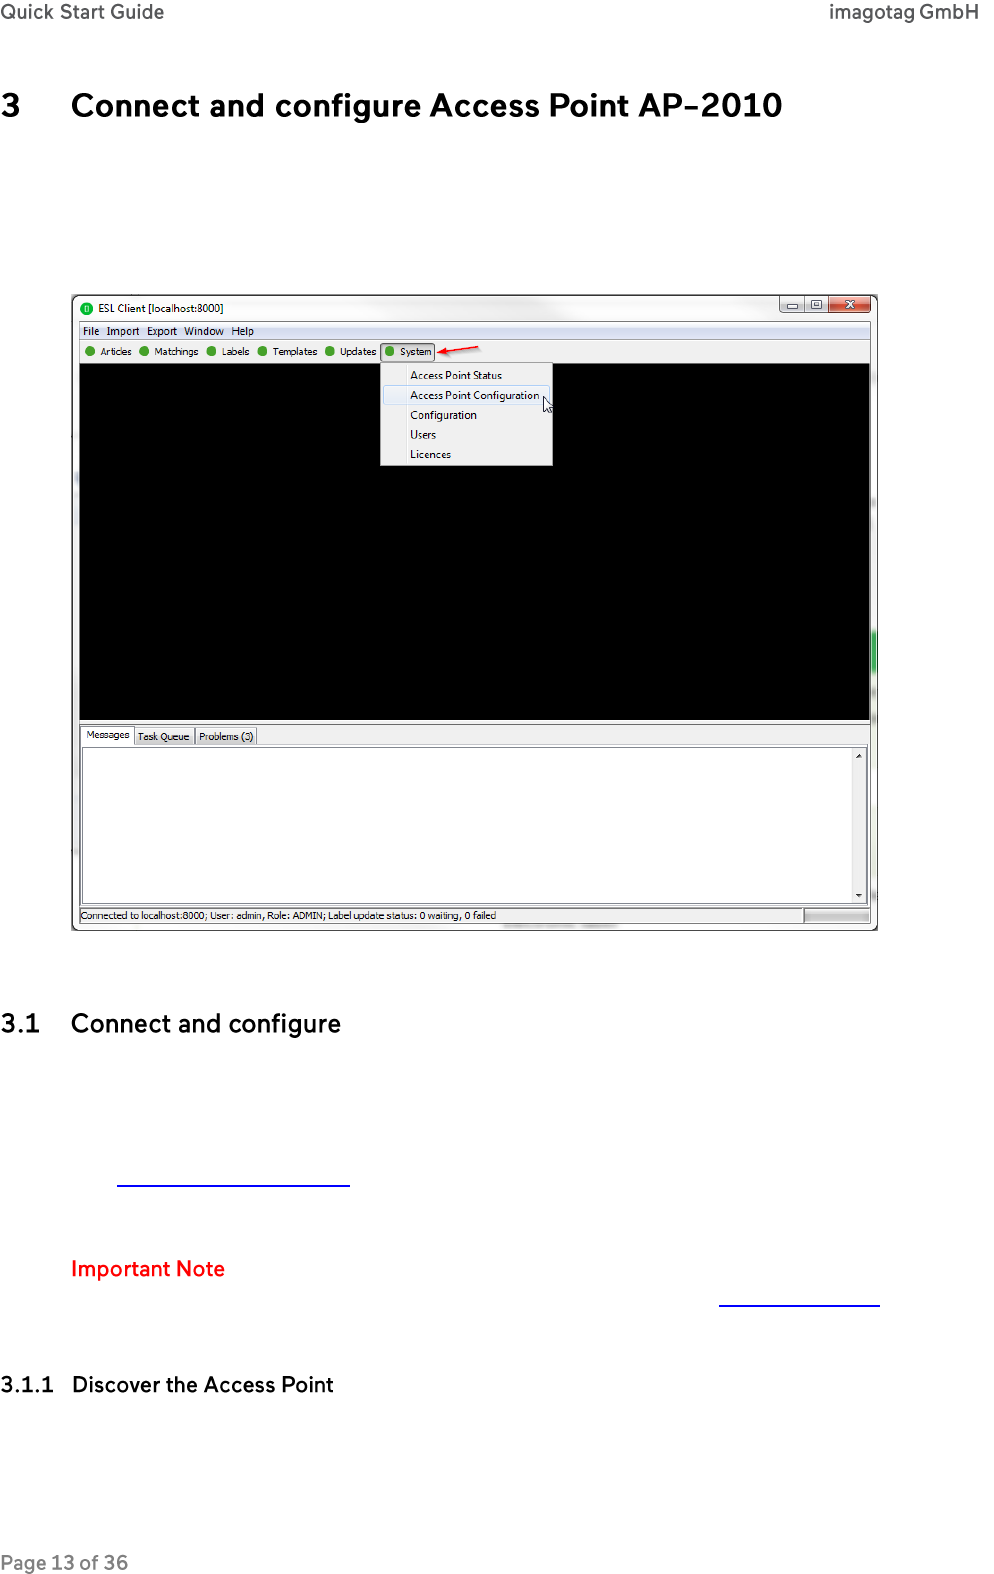Maximize the ESL Client window
The image size is (994, 1574).
click(x=817, y=305)
